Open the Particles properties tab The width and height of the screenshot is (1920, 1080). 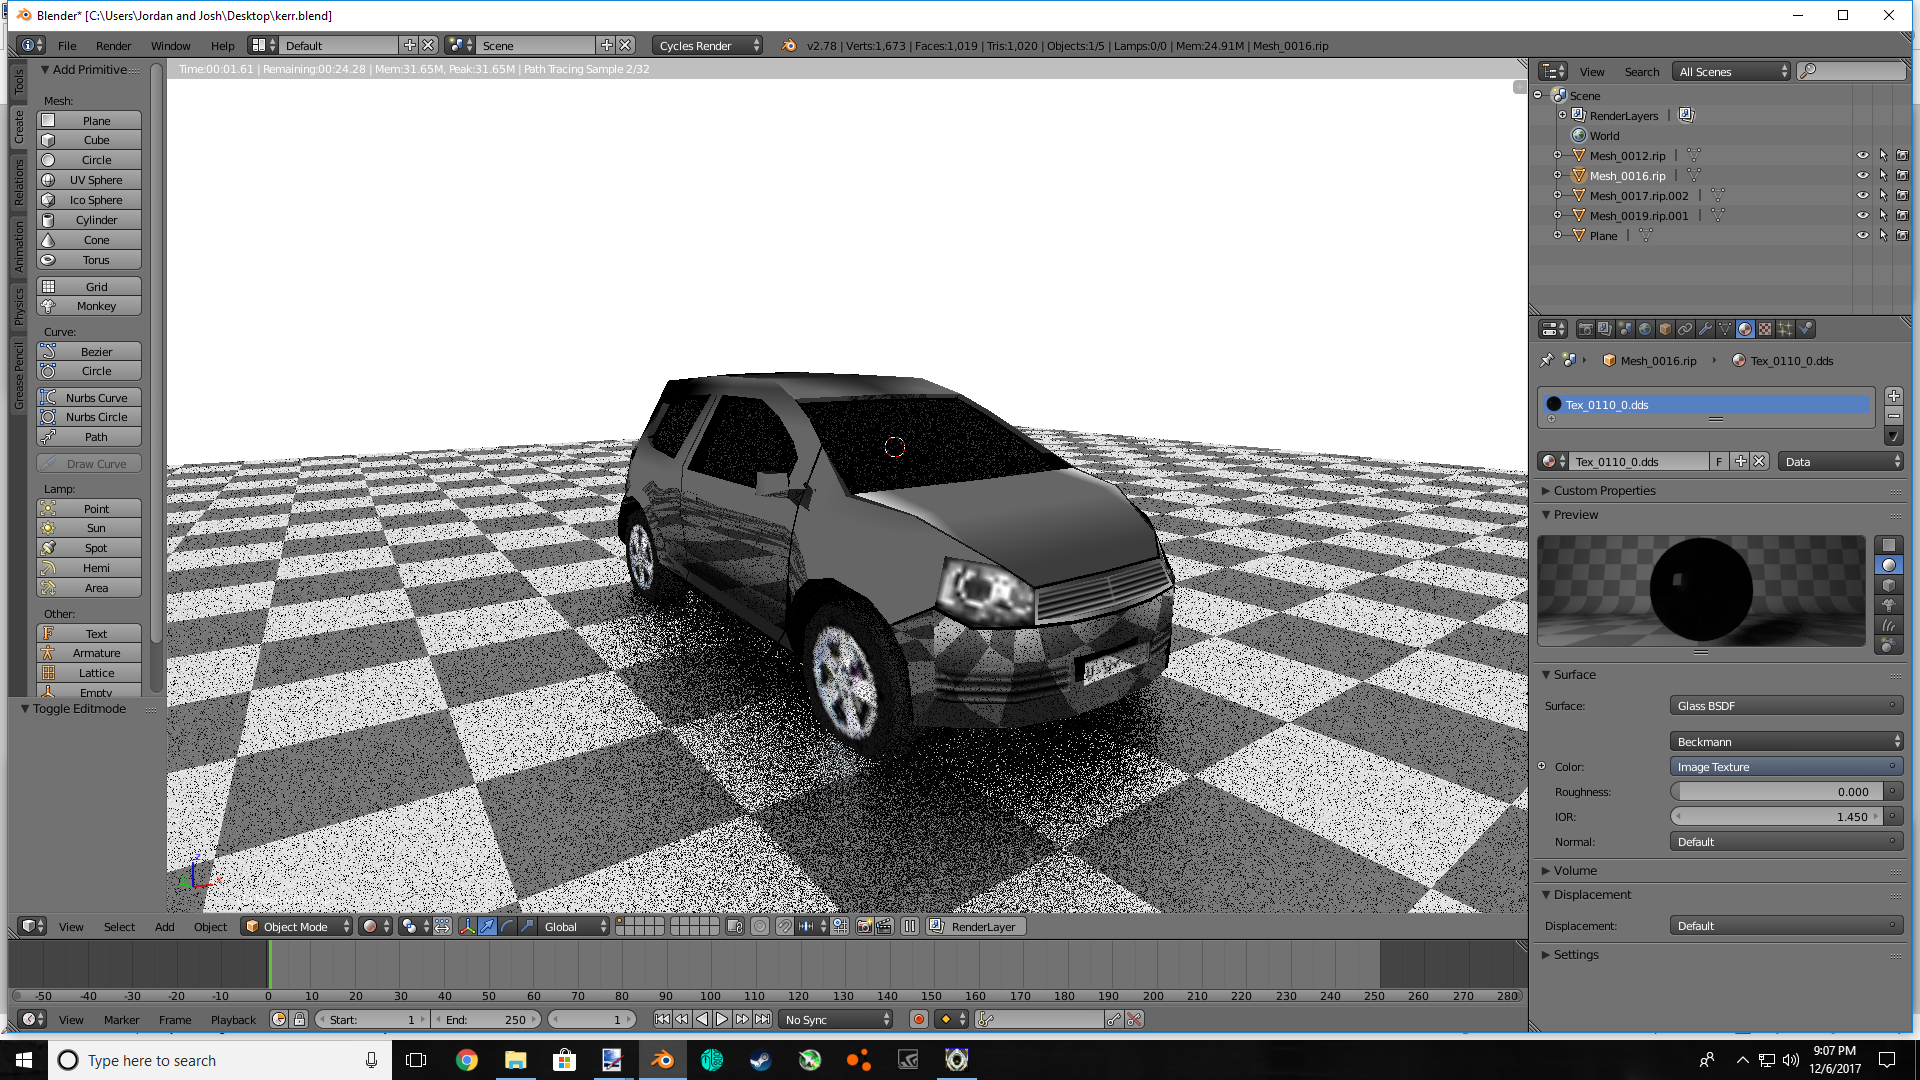(x=1785, y=329)
